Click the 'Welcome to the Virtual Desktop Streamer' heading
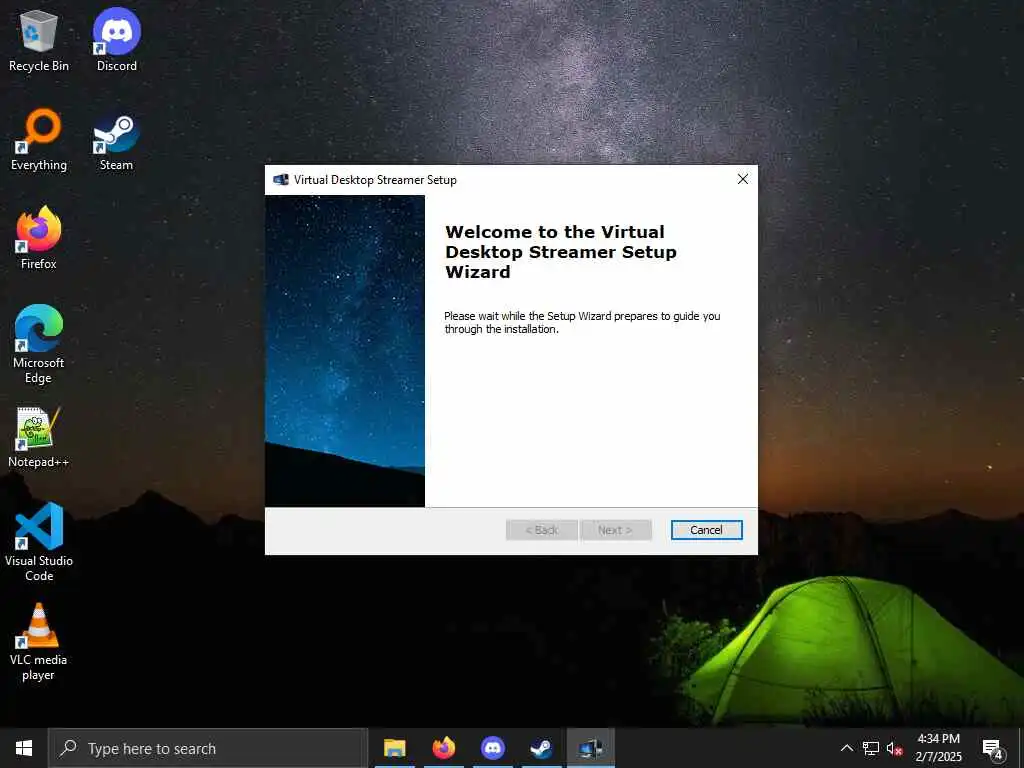The image size is (1024, 768). pyautogui.click(x=560, y=252)
